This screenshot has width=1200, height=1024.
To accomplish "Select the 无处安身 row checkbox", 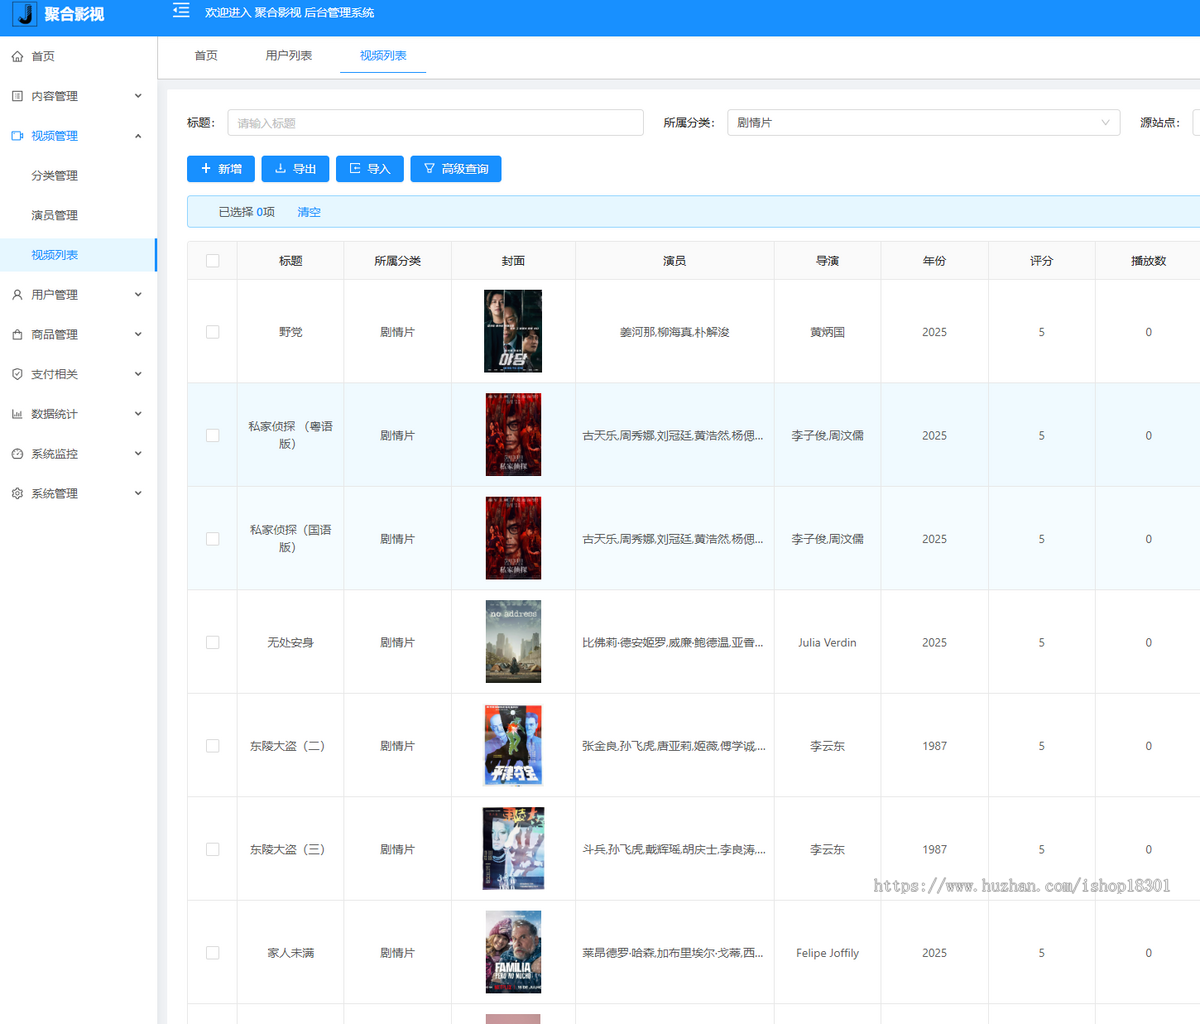I will 212,642.
